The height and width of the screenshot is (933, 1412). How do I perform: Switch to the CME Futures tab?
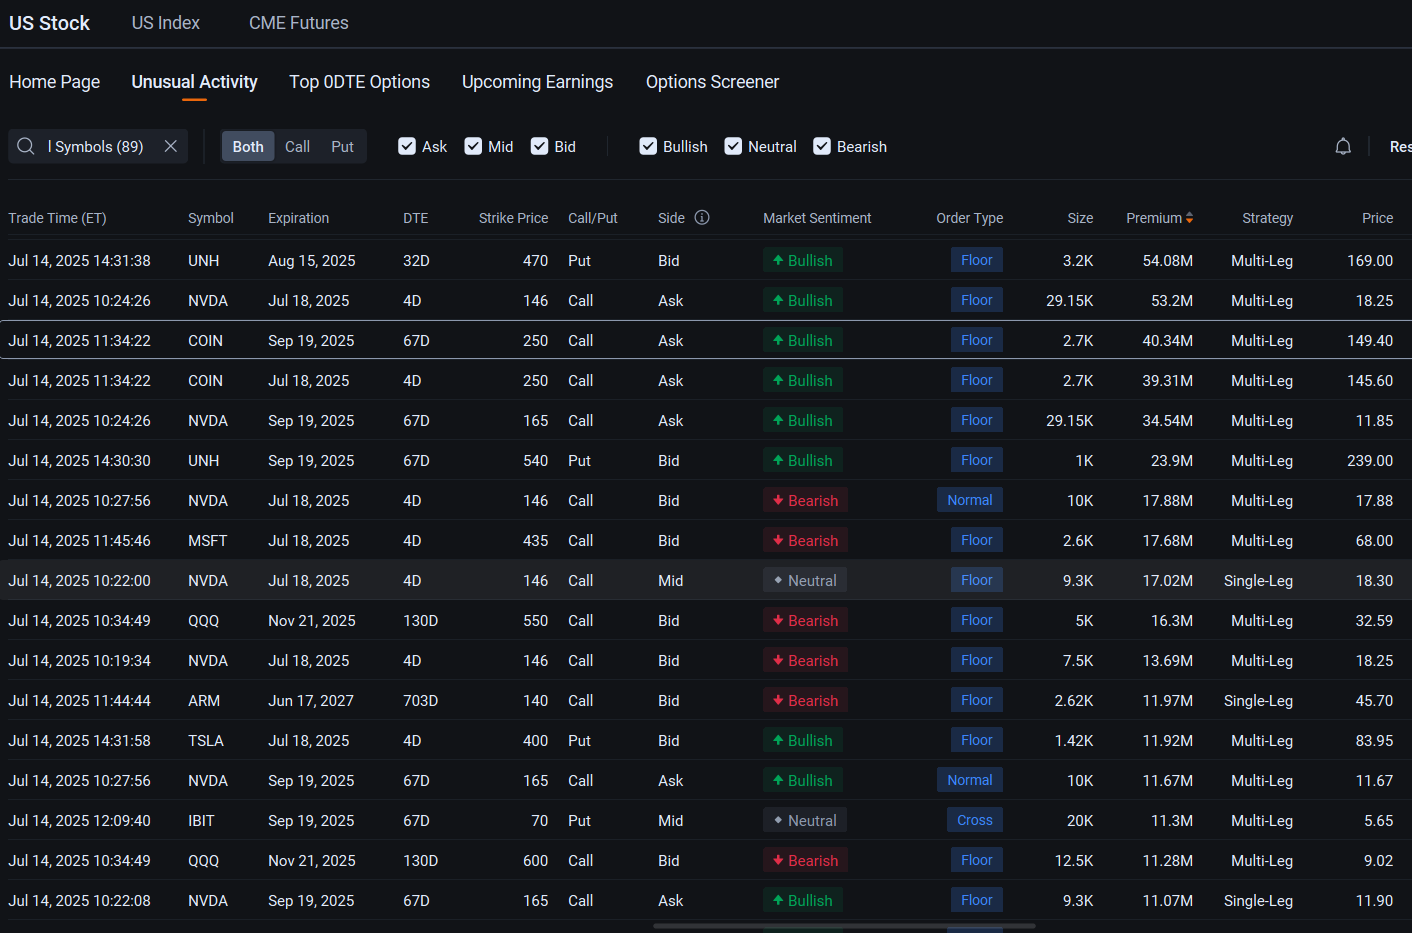coord(299,23)
